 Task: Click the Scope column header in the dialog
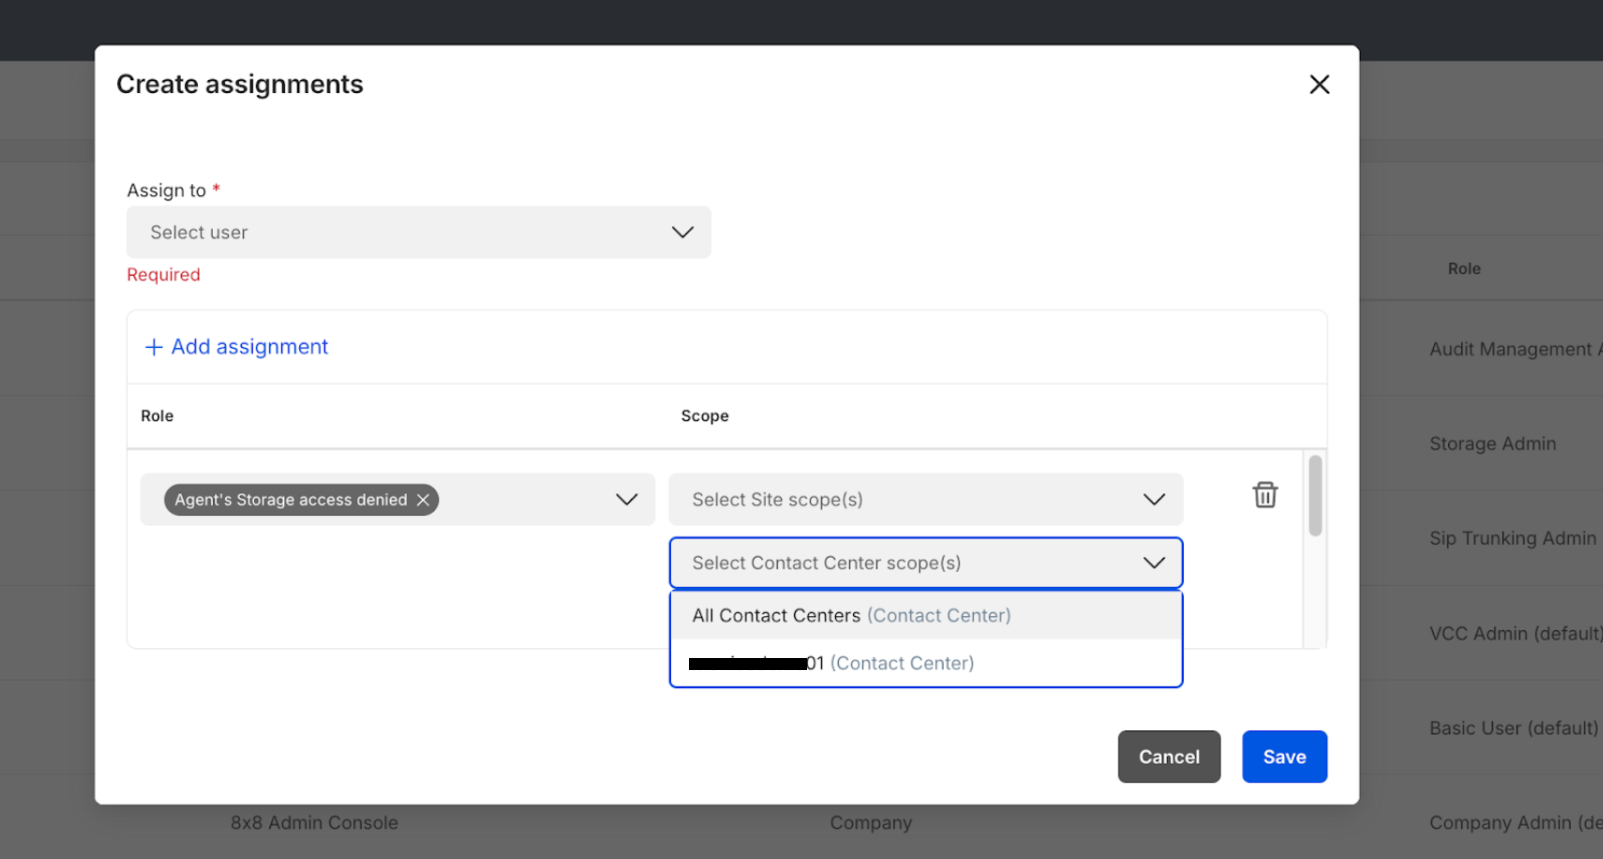[704, 416]
